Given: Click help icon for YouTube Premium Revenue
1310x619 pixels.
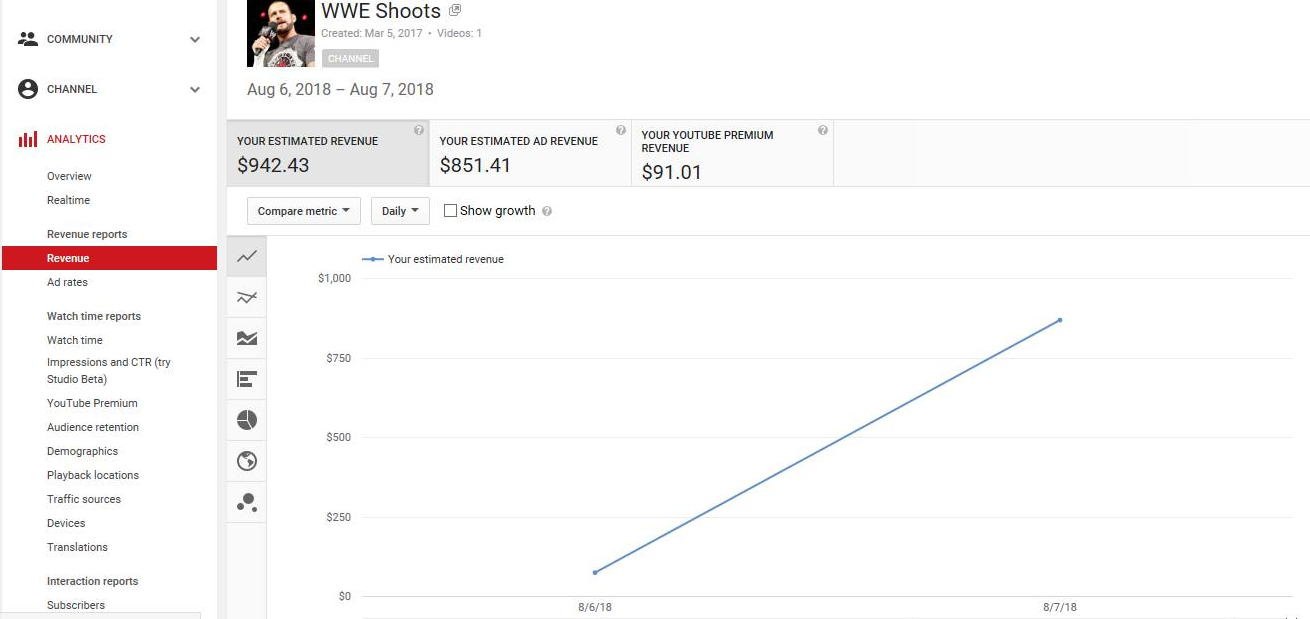Looking at the screenshot, I should point(823,130).
